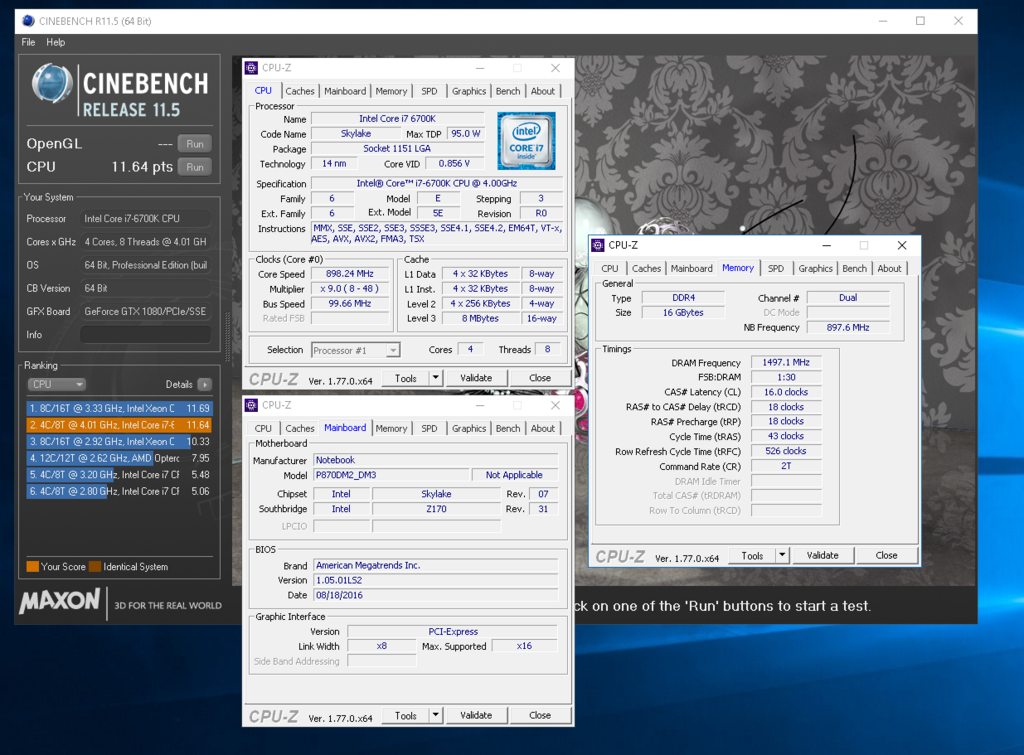Click Tools button in top CPU-Z window
The height and width of the screenshot is (755, 1024).
pos(405,378)
